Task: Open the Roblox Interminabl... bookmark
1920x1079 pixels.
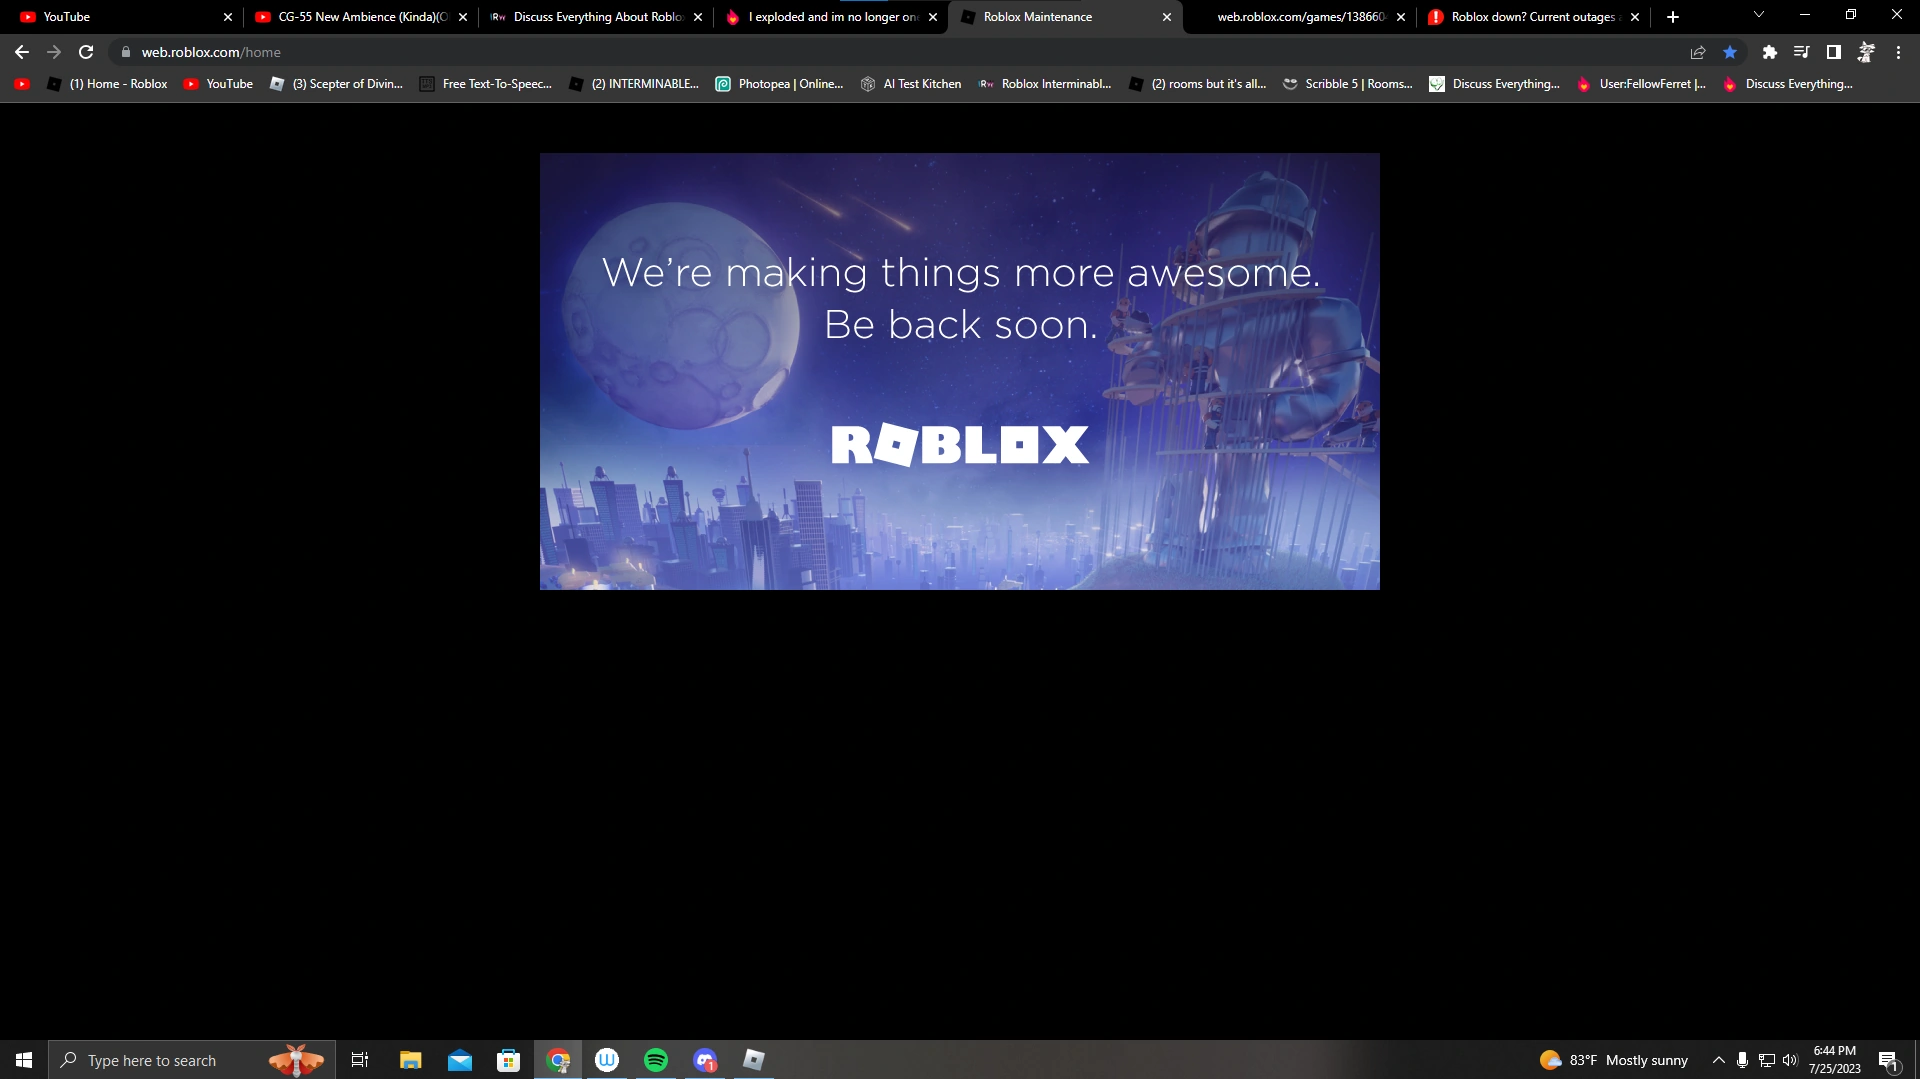Action: pos(1045,84)
